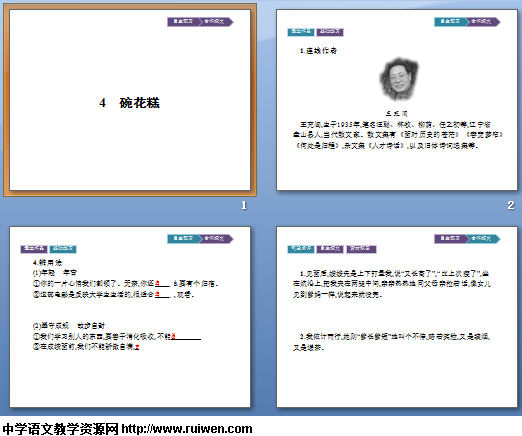Click the third purple sub-tab on slide 4

click(x=361, y=249)
